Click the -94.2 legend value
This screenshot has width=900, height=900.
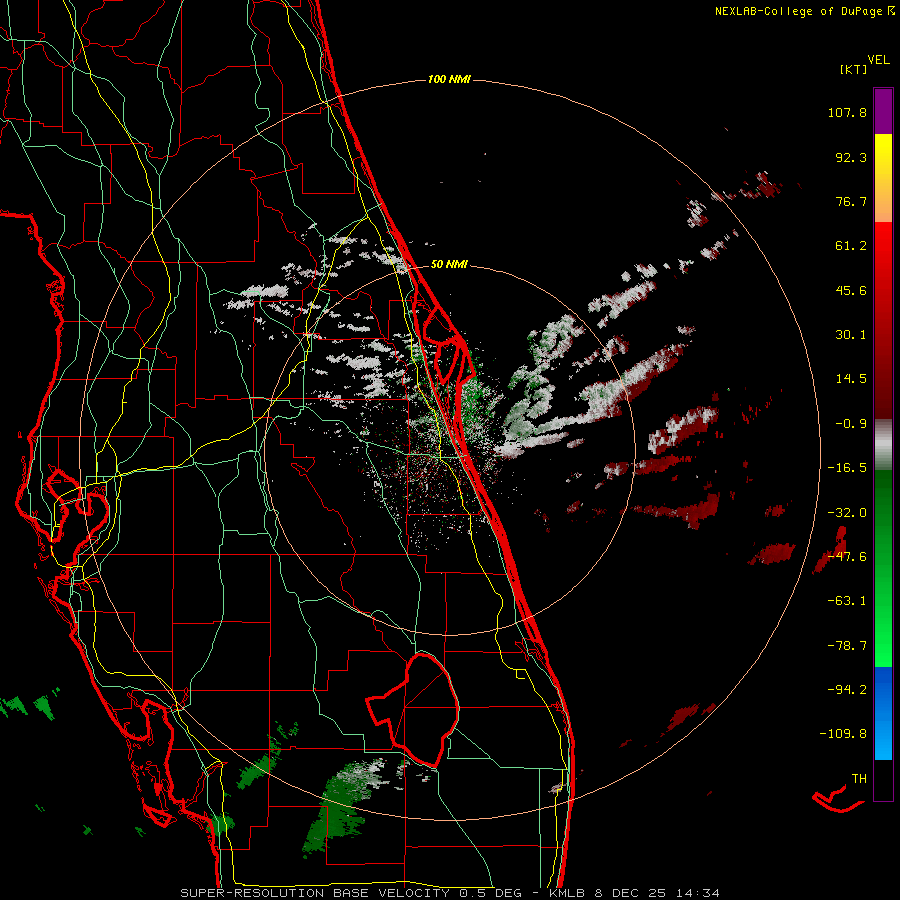click(x=847, y=689)
